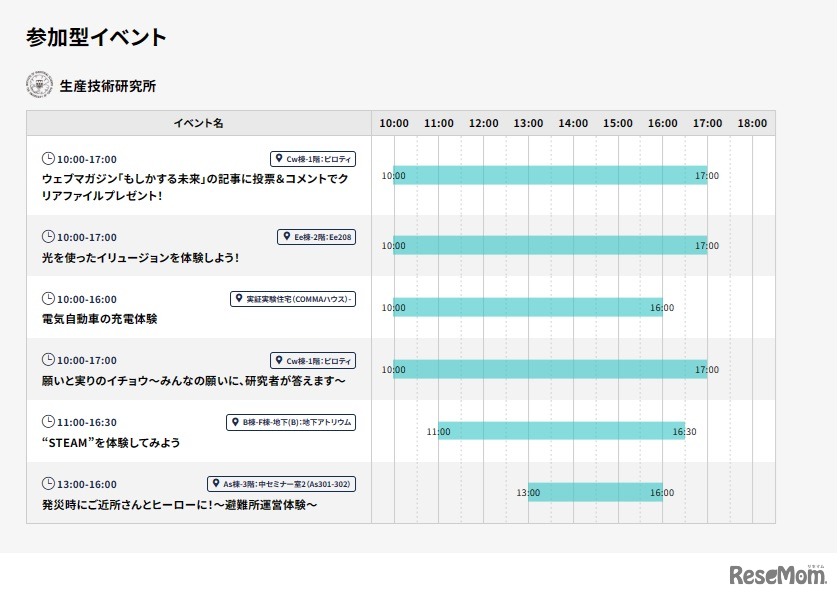Click the 13:00-16:00 避難所運営体験 timeline bar
Screen dimensions: 840x598
[595, 492]
